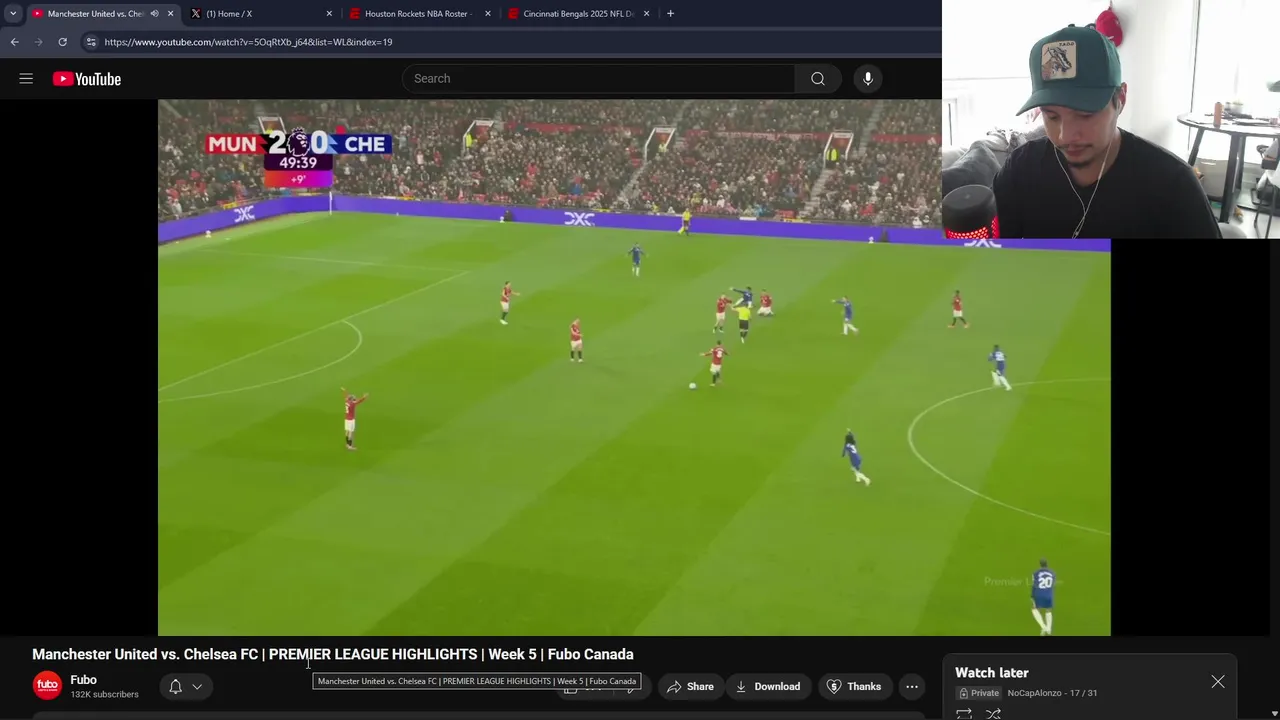Toggle loop playlist icon
This screenshot has width=1280, height=720.
coord(964,713)
